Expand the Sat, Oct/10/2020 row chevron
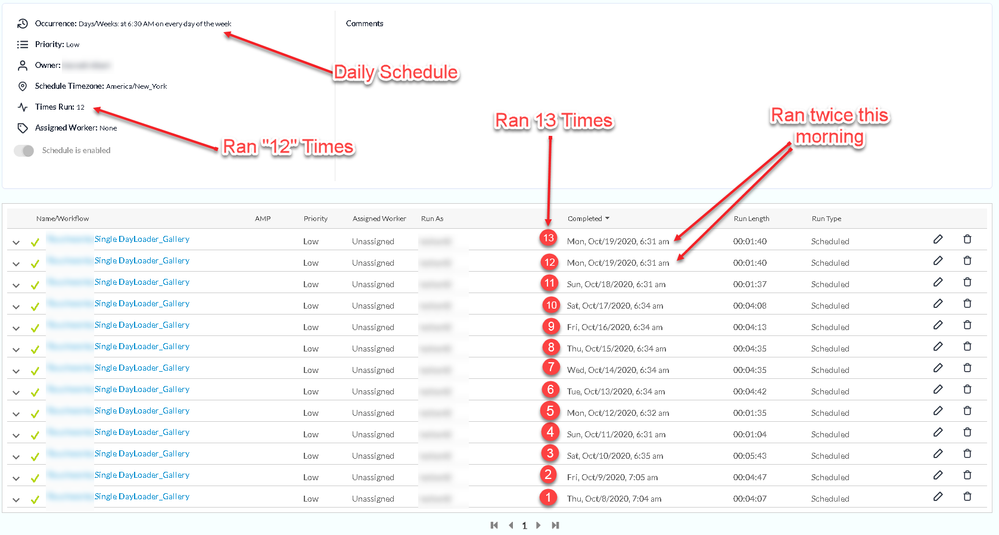 pos(16,457)
